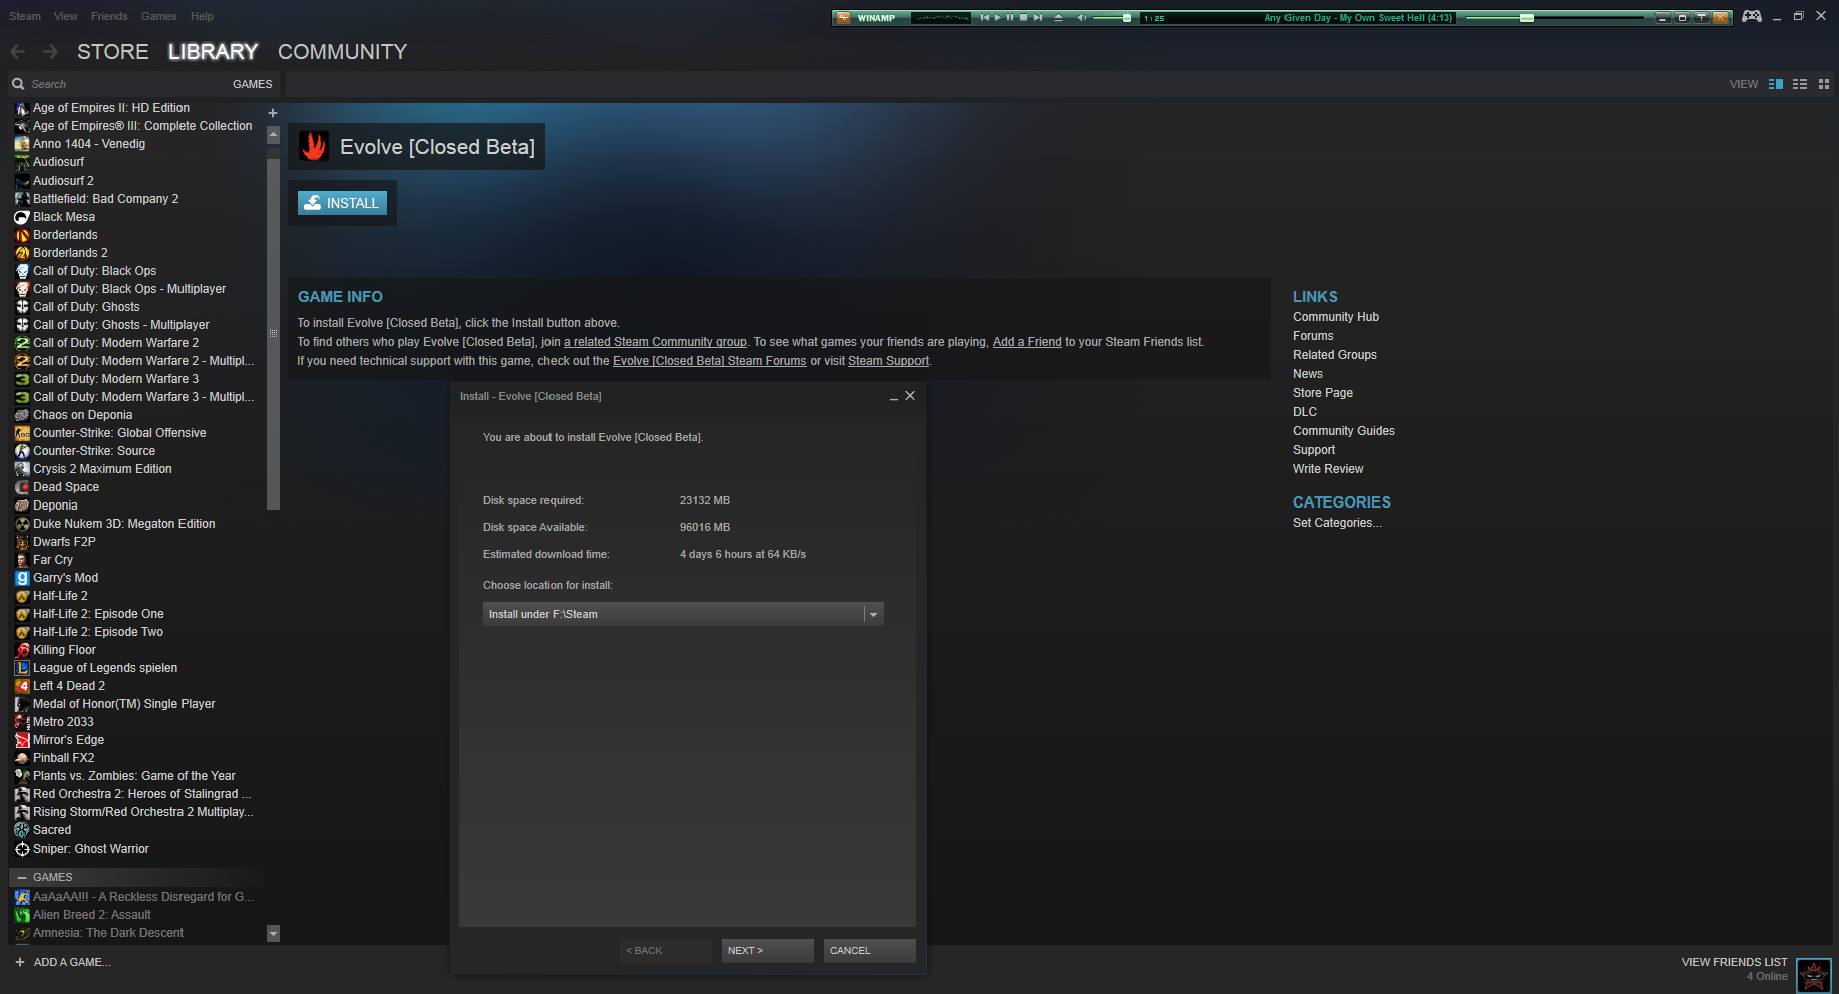Open the Steam Support link

click(888, 361)
